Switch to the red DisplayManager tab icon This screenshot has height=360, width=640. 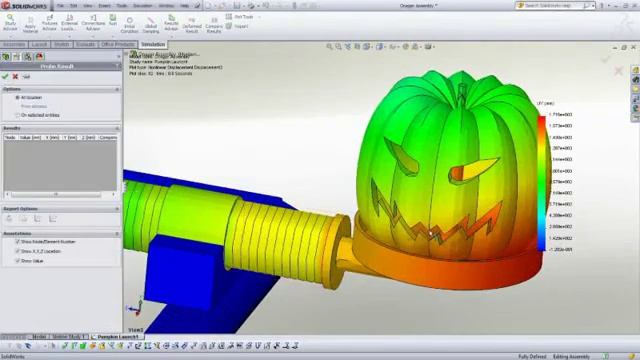39,57
